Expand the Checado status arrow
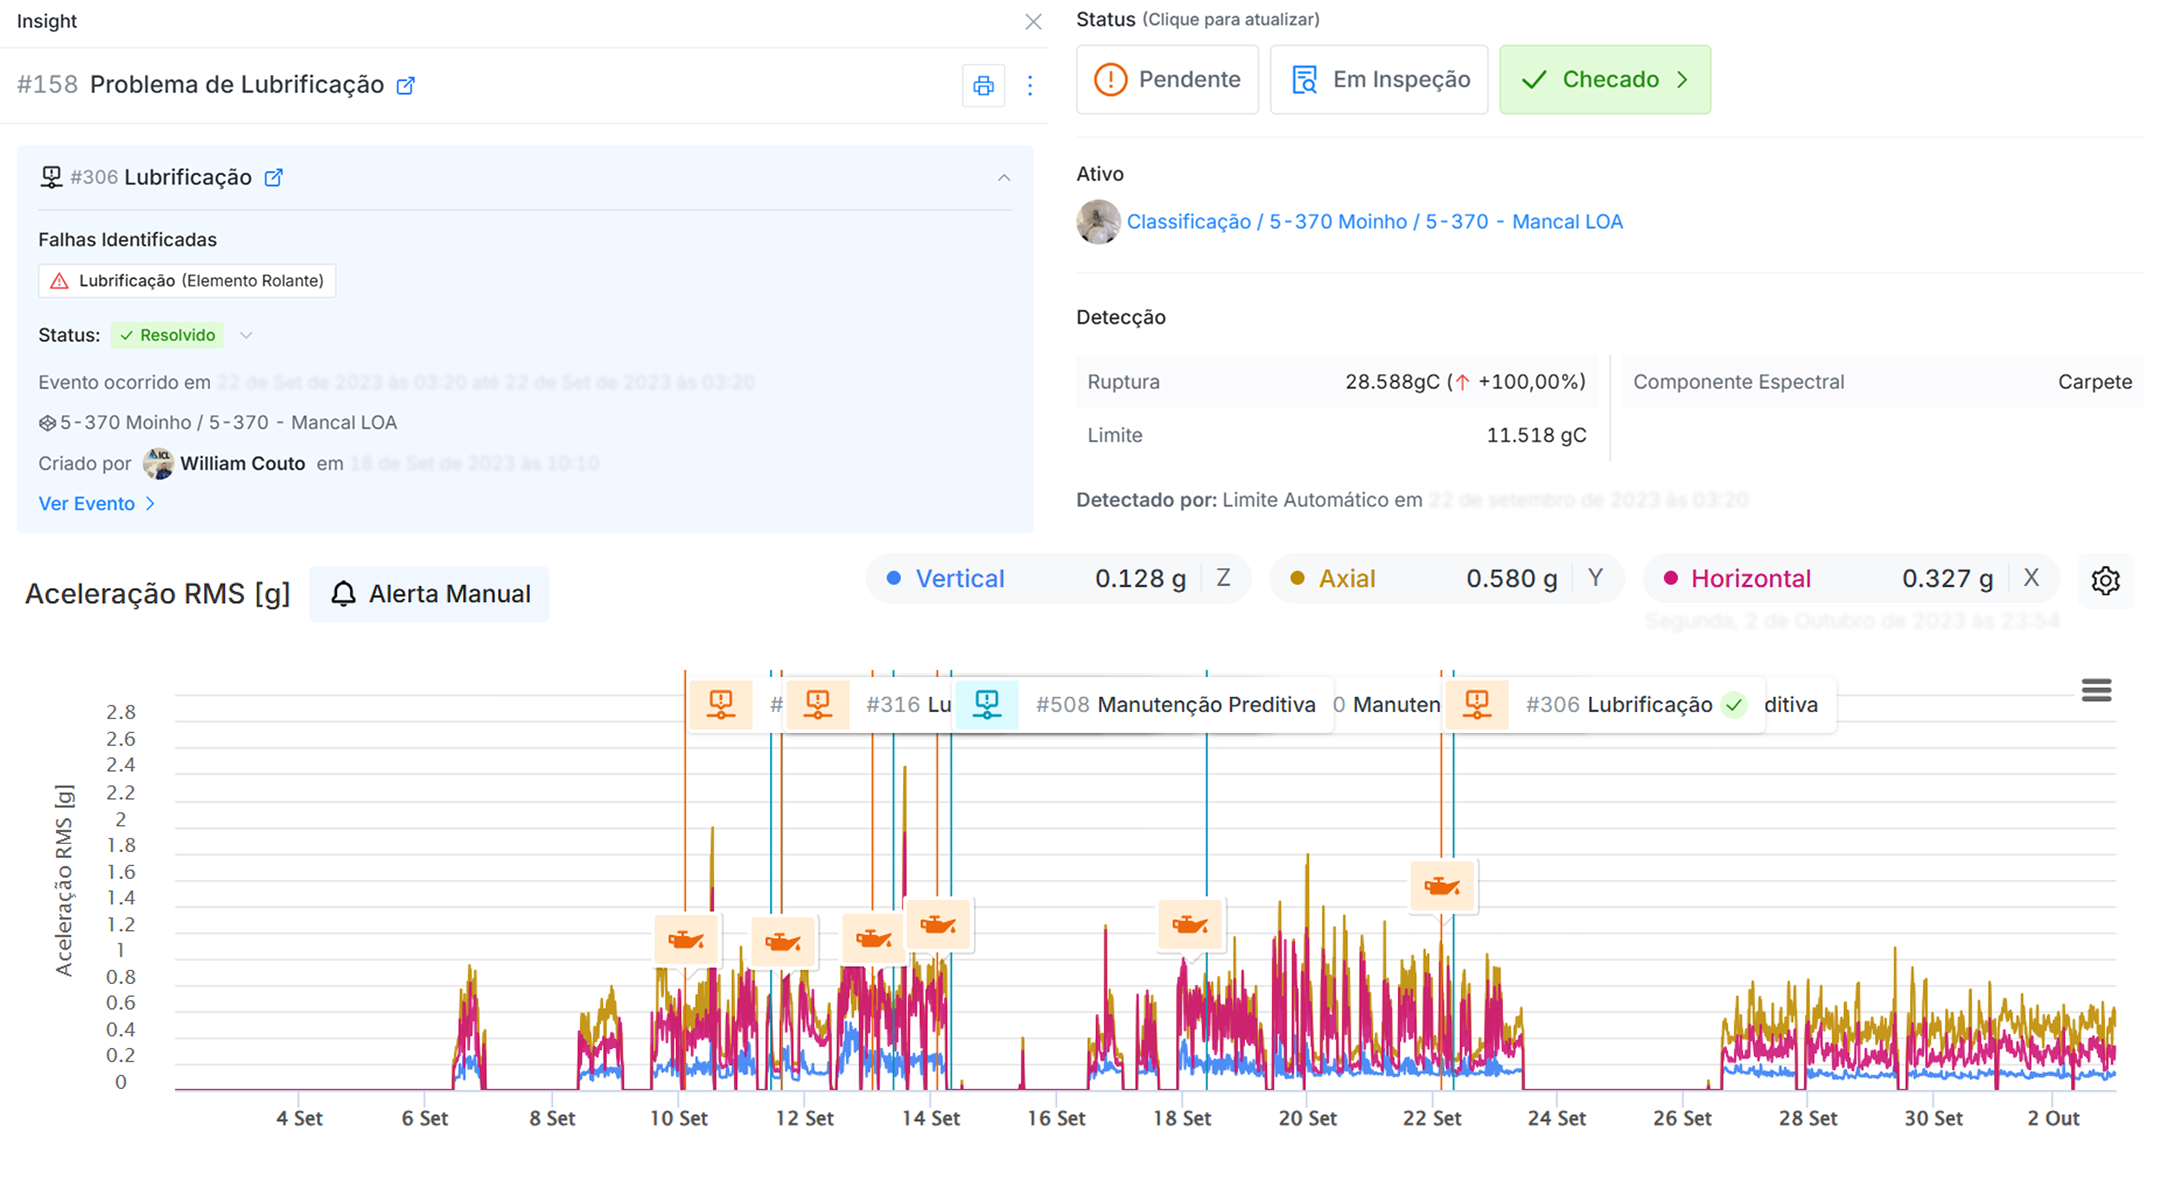2160x1197 pixels. (1682, 80)
